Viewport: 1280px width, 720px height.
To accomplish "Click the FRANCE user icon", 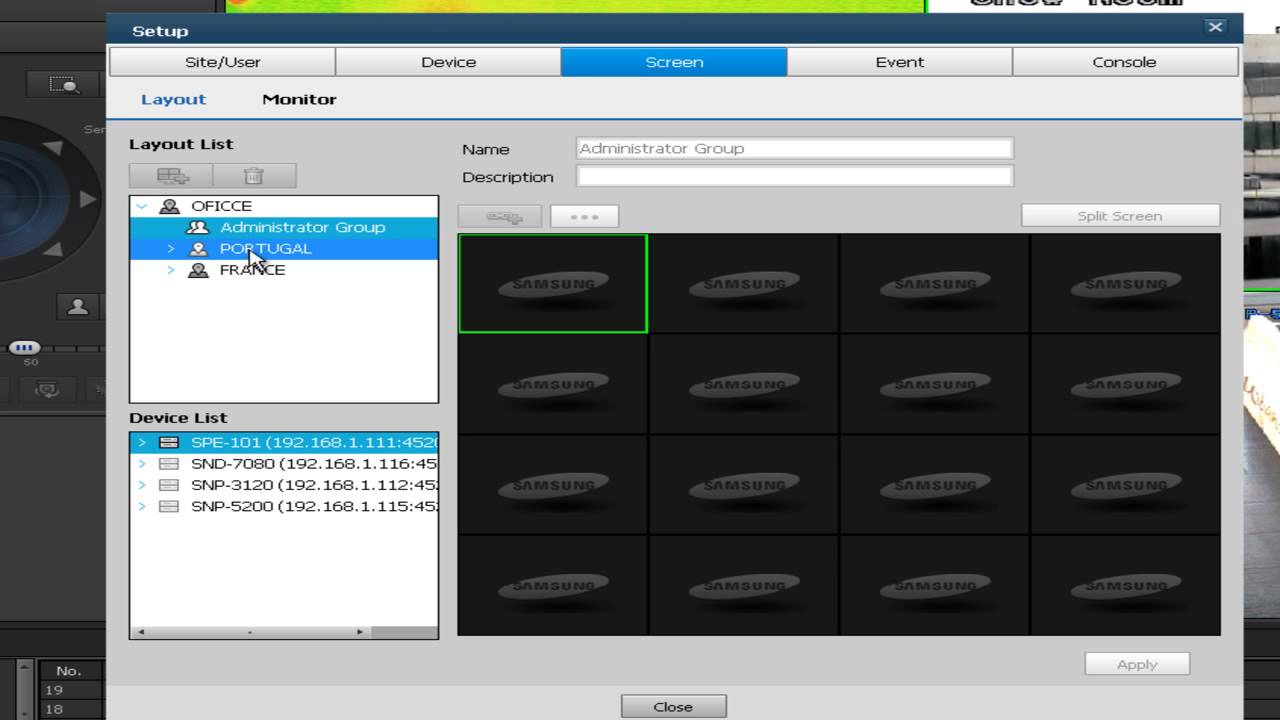I will (198, 270).
